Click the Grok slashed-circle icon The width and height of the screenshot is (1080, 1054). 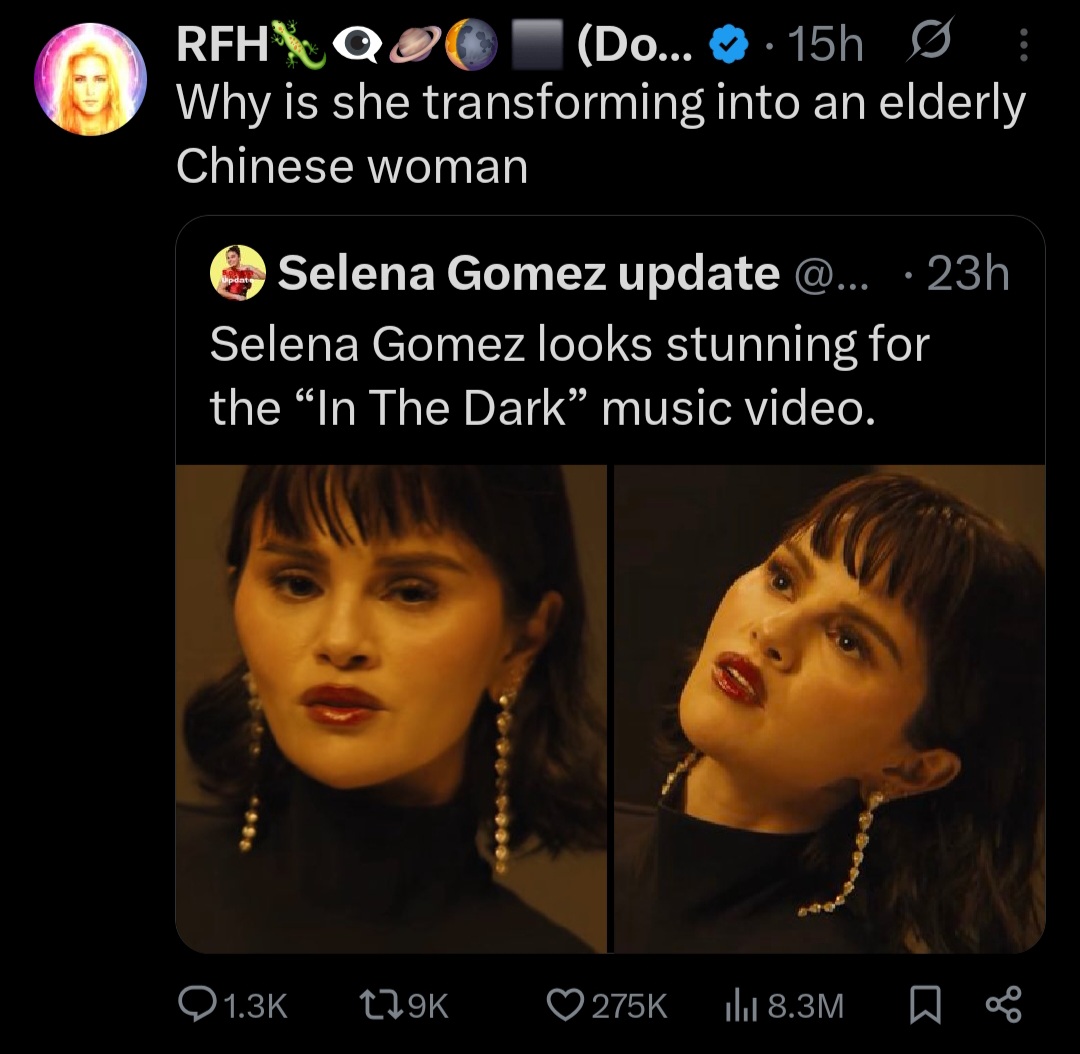click(x=931, y=43)
